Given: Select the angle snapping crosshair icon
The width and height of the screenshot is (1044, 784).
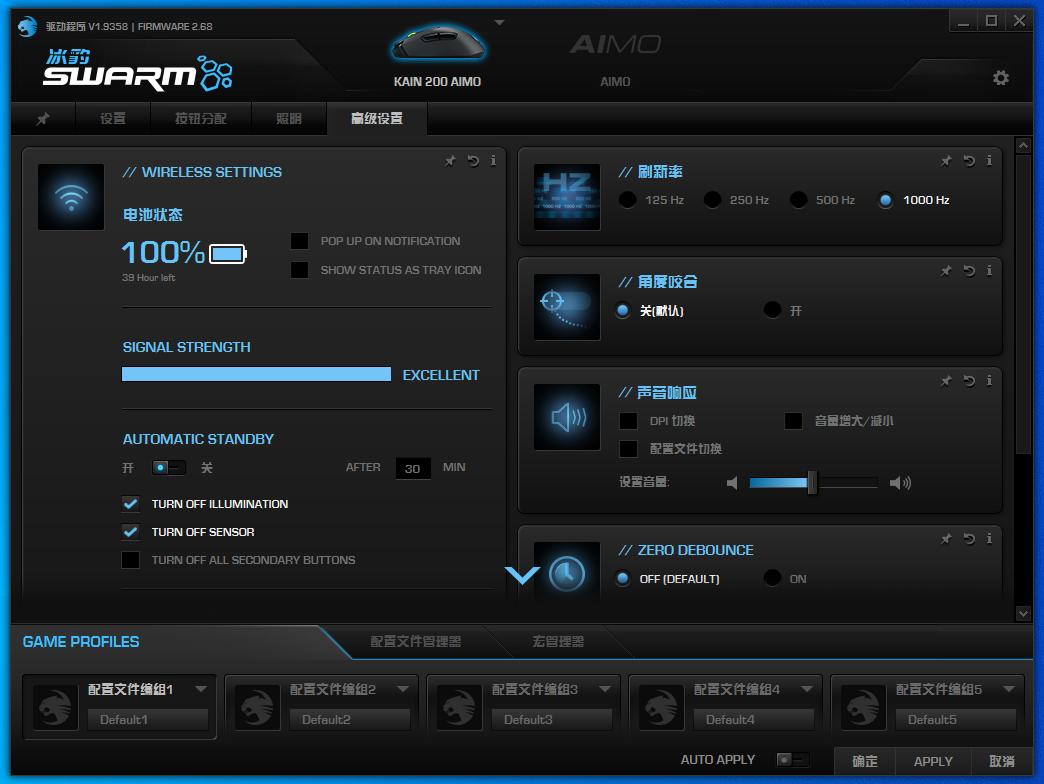Looking at the screenshot, I should pos(566,306).
